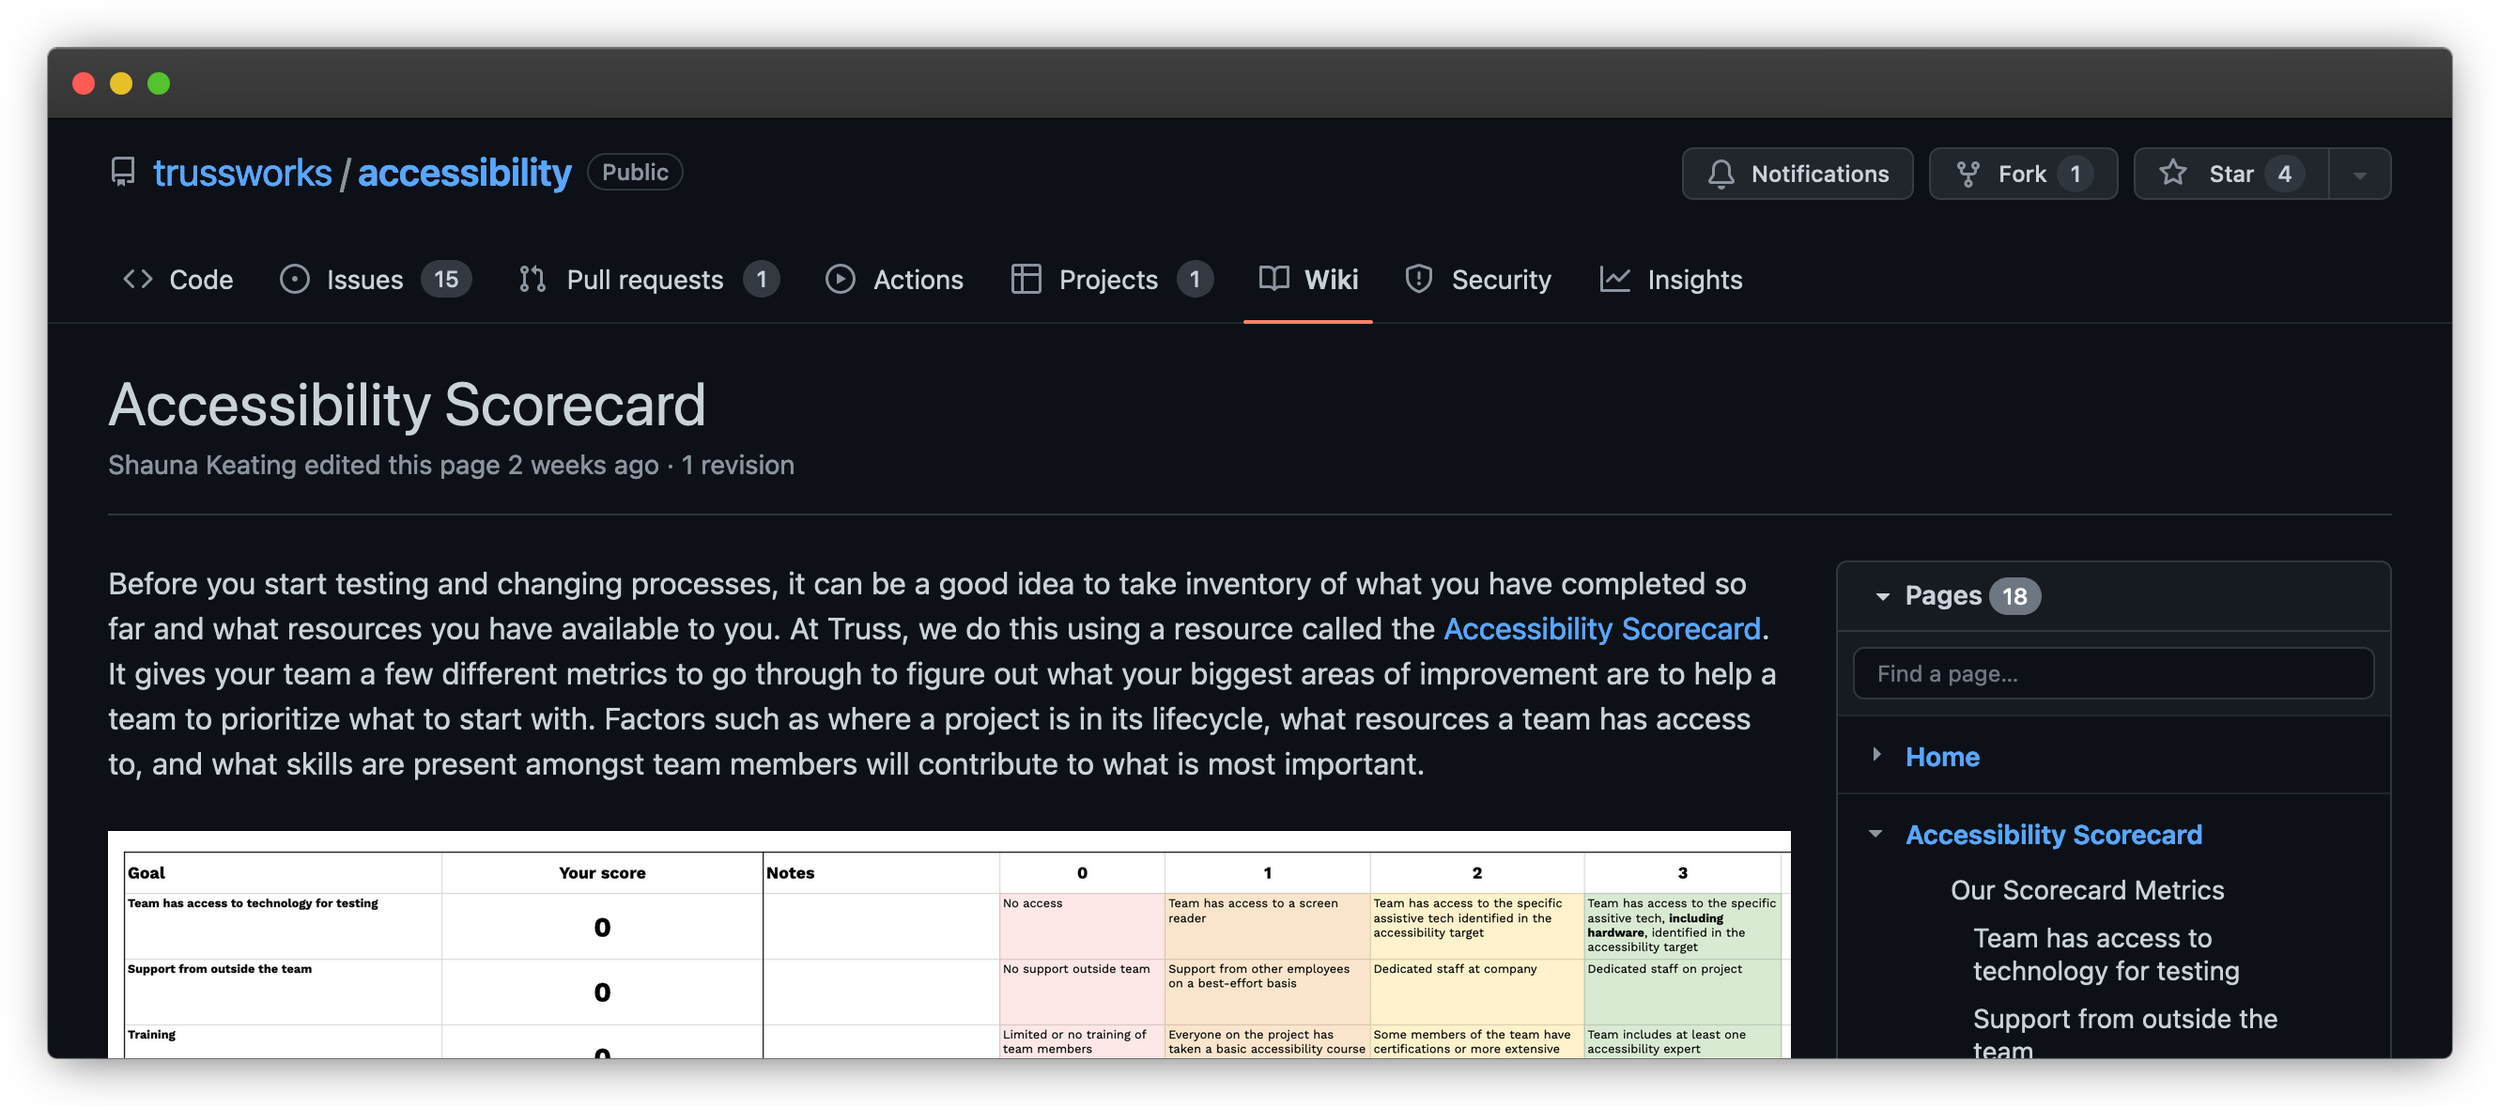Enable notifications for this repository
2500x1106 pixels.
point(1797,173)
